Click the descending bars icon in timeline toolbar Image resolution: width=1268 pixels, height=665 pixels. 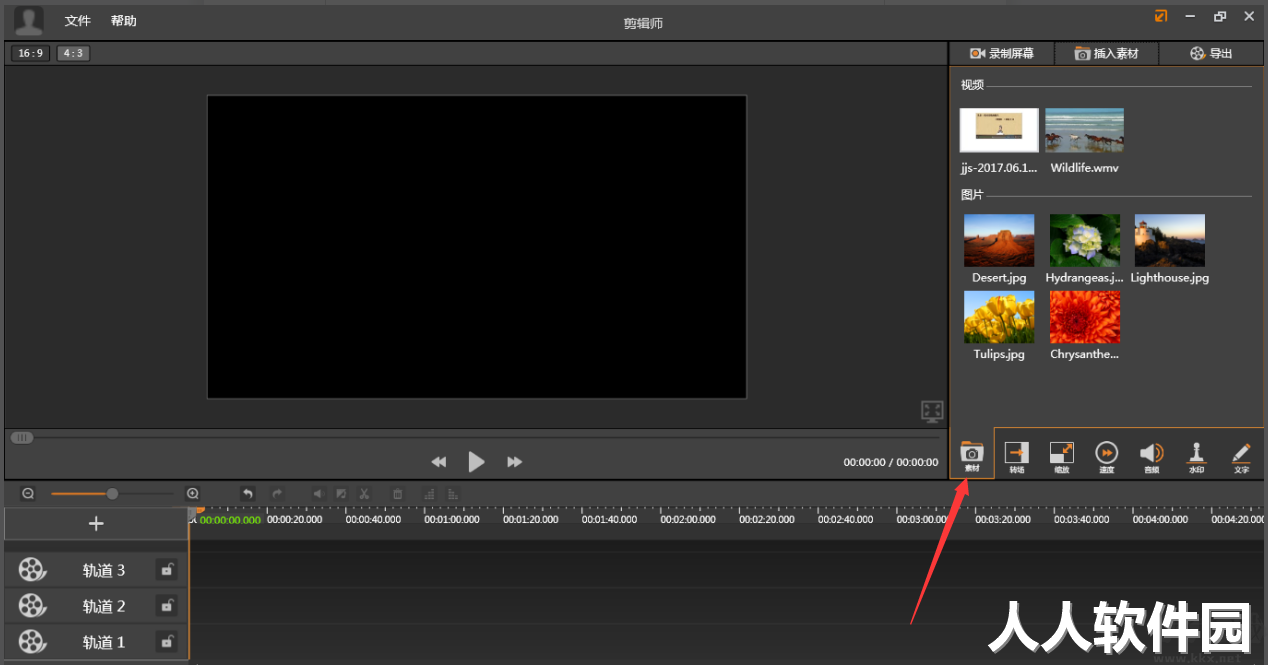point(453,493)
